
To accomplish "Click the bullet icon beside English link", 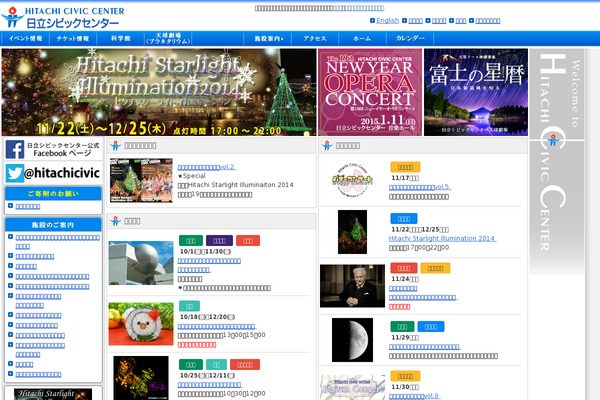I will point(372,20).
